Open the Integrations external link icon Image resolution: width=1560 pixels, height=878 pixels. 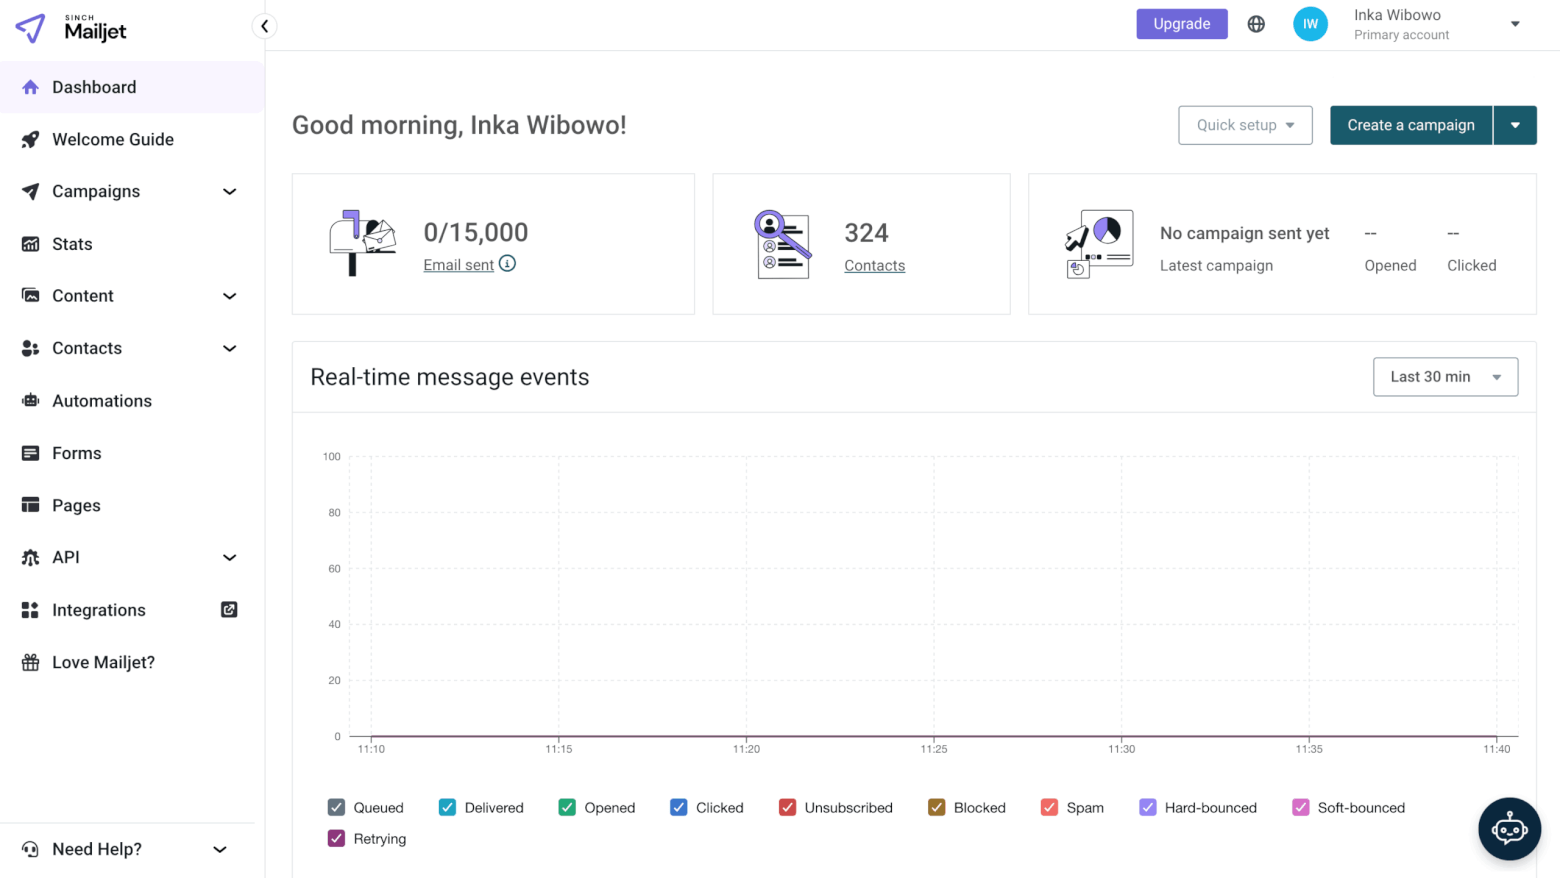click(x=229, y=610)
